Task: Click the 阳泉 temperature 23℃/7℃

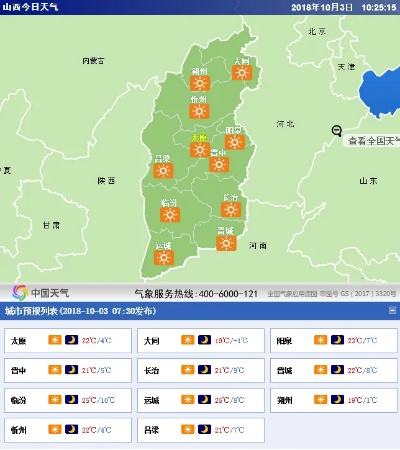Action: point(362,340)
